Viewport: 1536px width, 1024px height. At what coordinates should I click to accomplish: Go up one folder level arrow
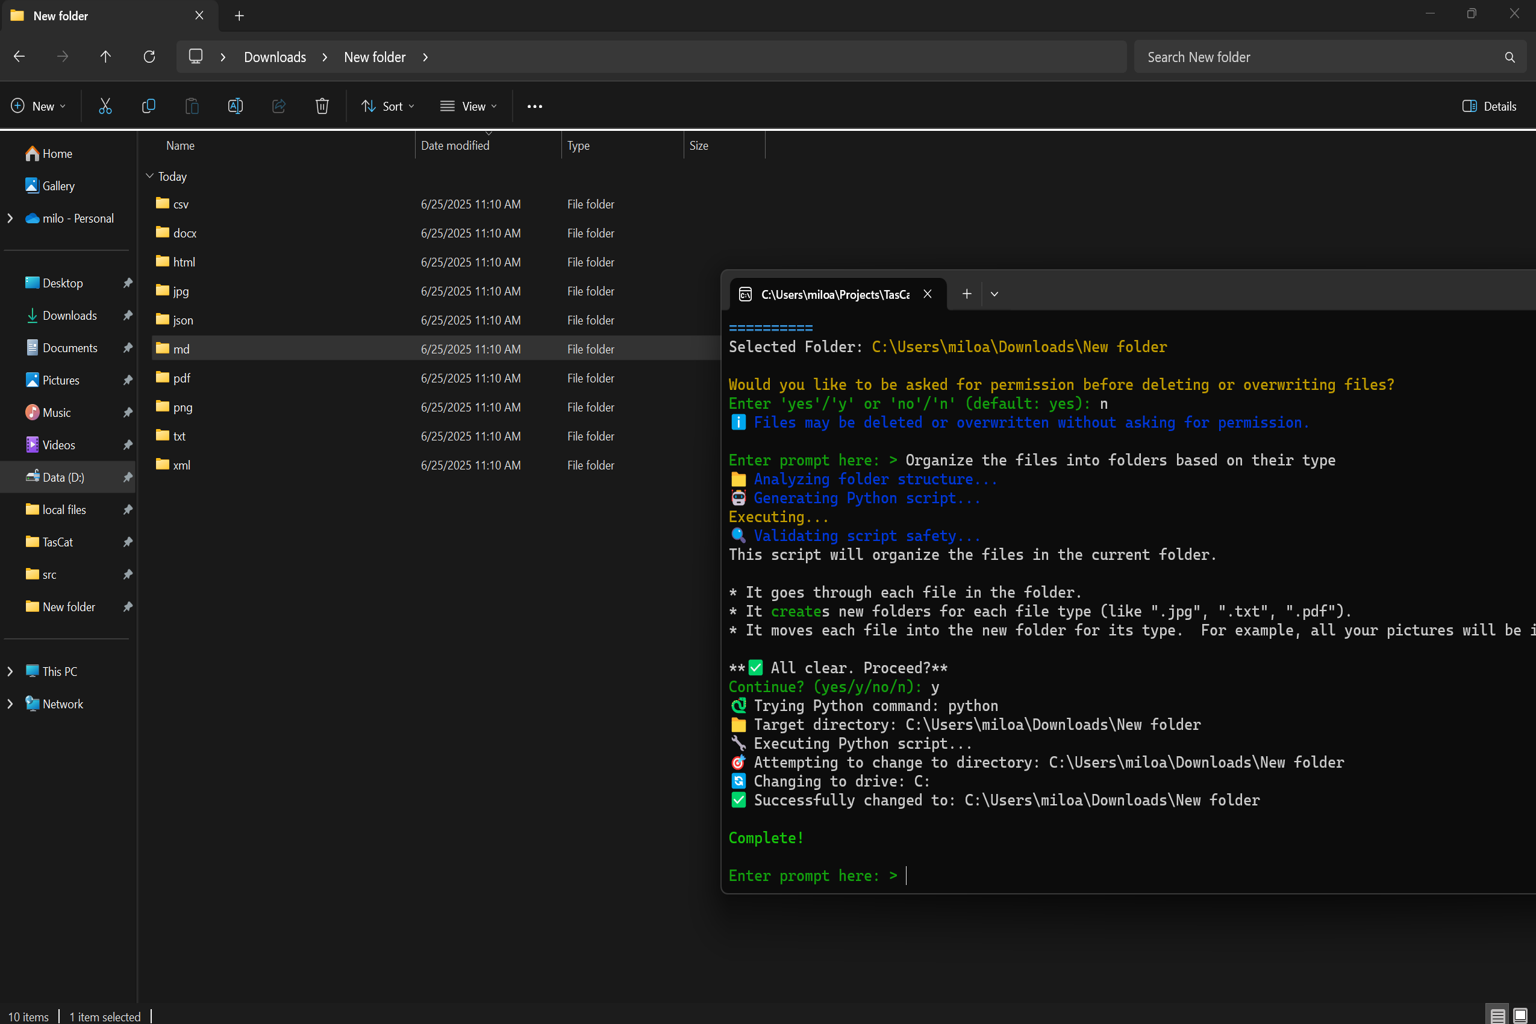point(106,57)
